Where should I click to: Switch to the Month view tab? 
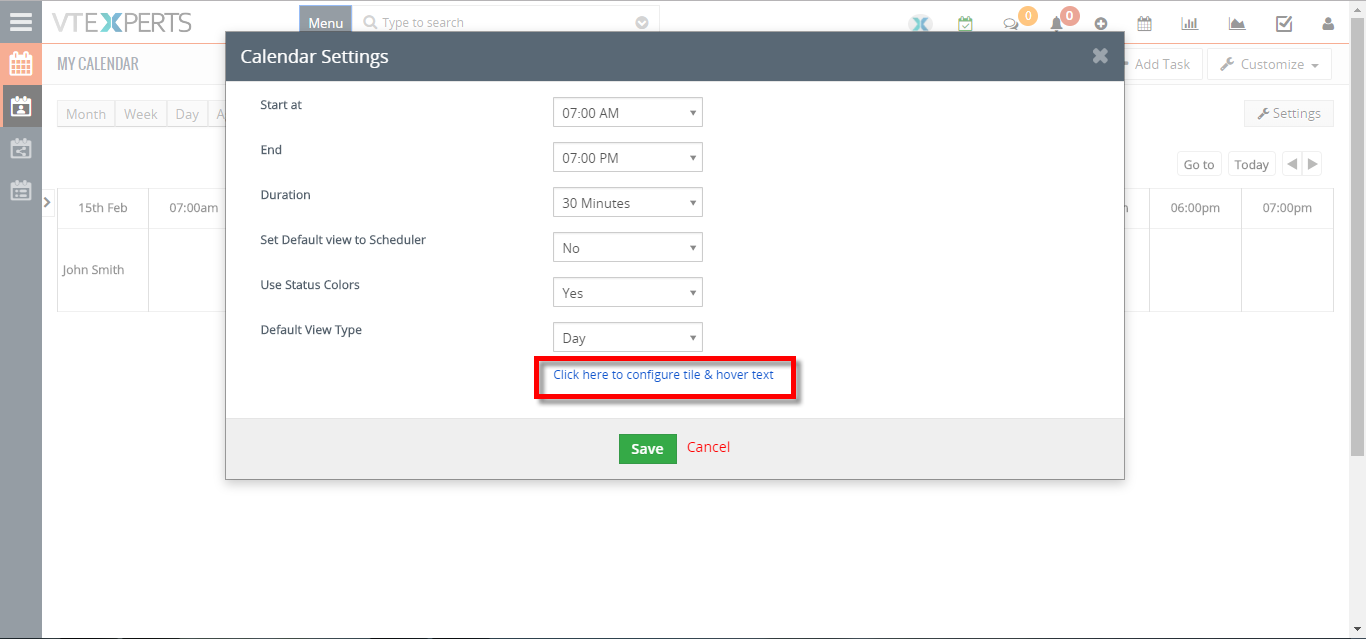[x=86, y=114]
